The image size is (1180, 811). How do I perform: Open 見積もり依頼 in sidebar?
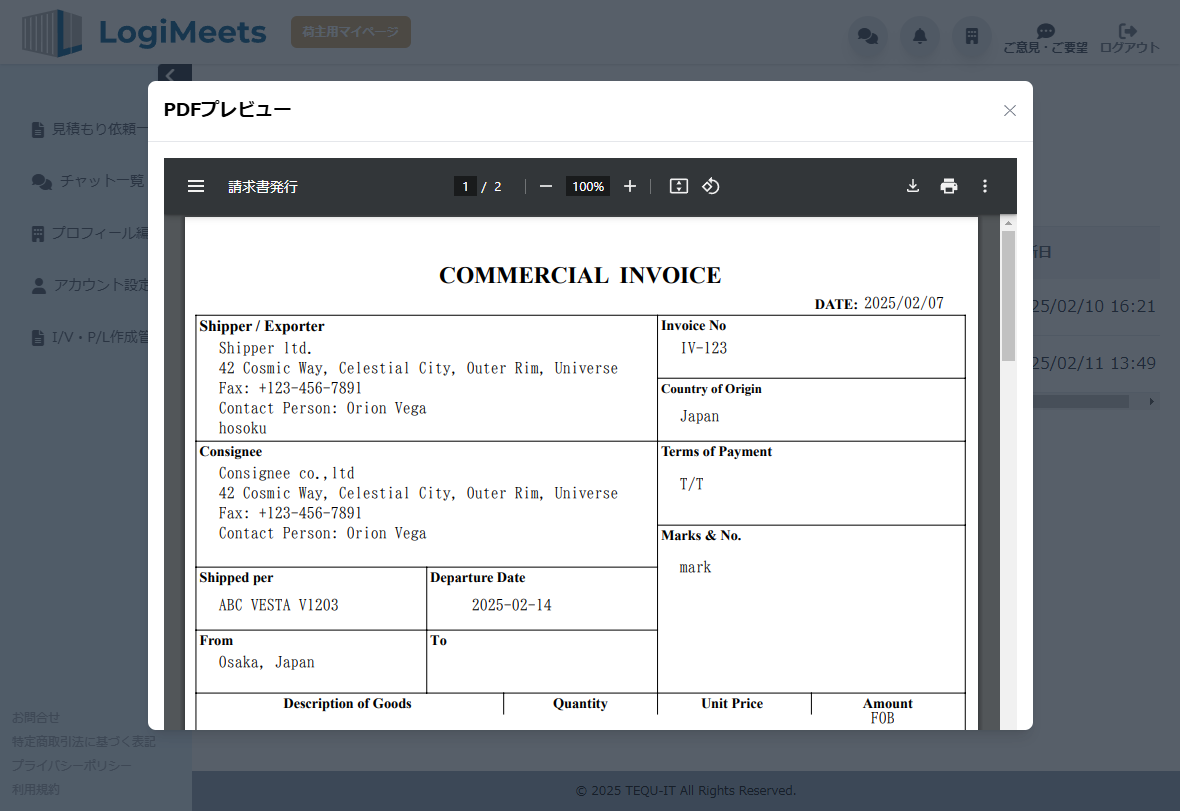tap(90, 129)
